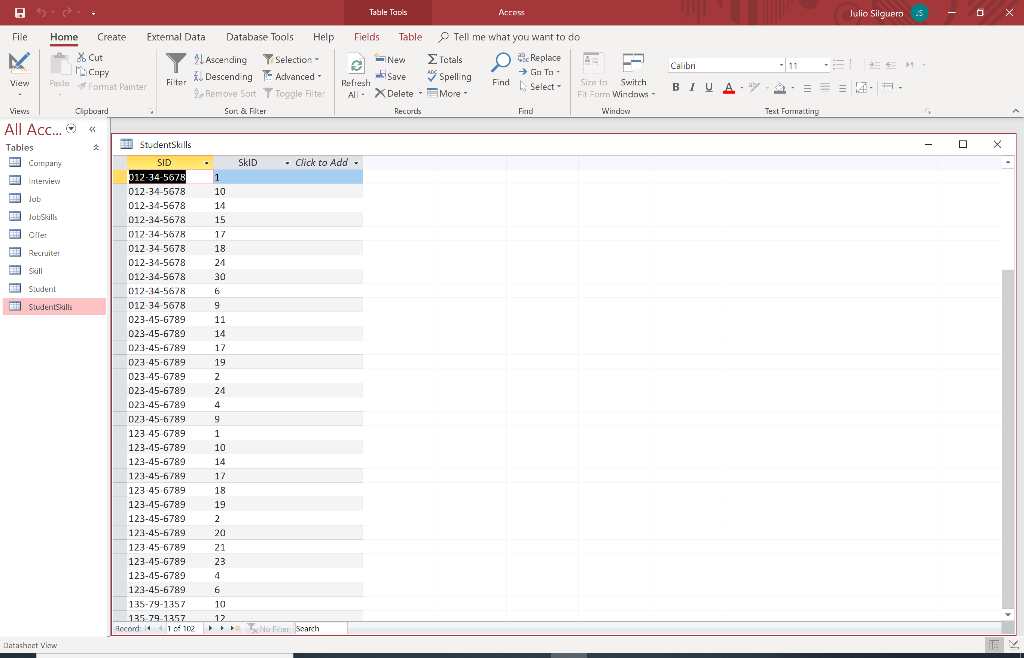
Task: Open the Database Tools tab
Action: (x=260, y=37)
